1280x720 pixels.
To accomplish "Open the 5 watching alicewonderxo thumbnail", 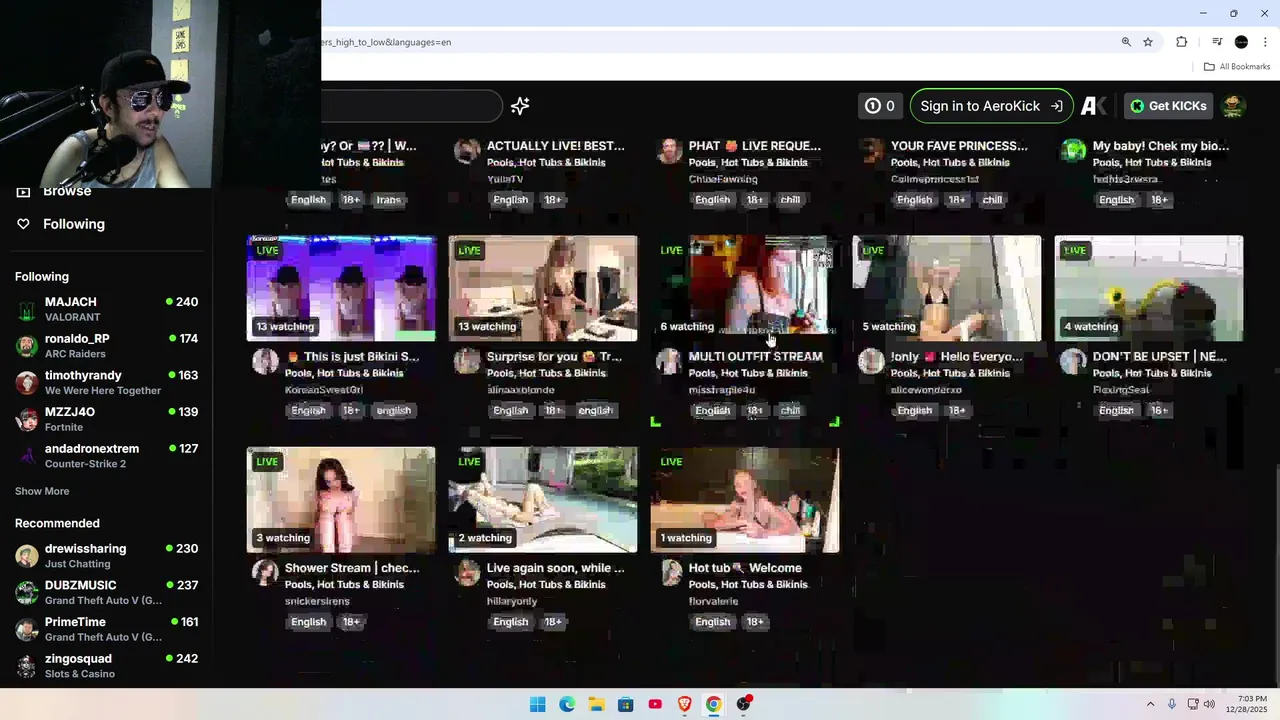I will tap(947, 289).
